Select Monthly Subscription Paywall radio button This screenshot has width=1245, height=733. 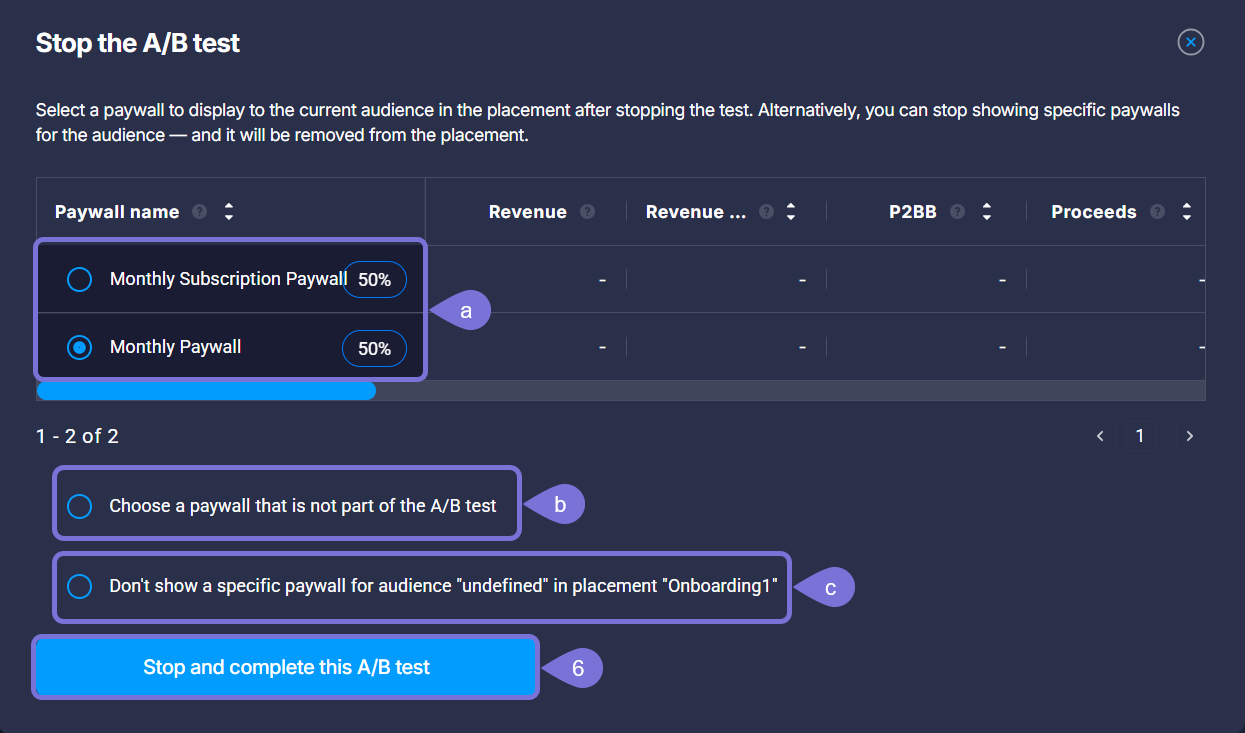click(x=79, y=279)
